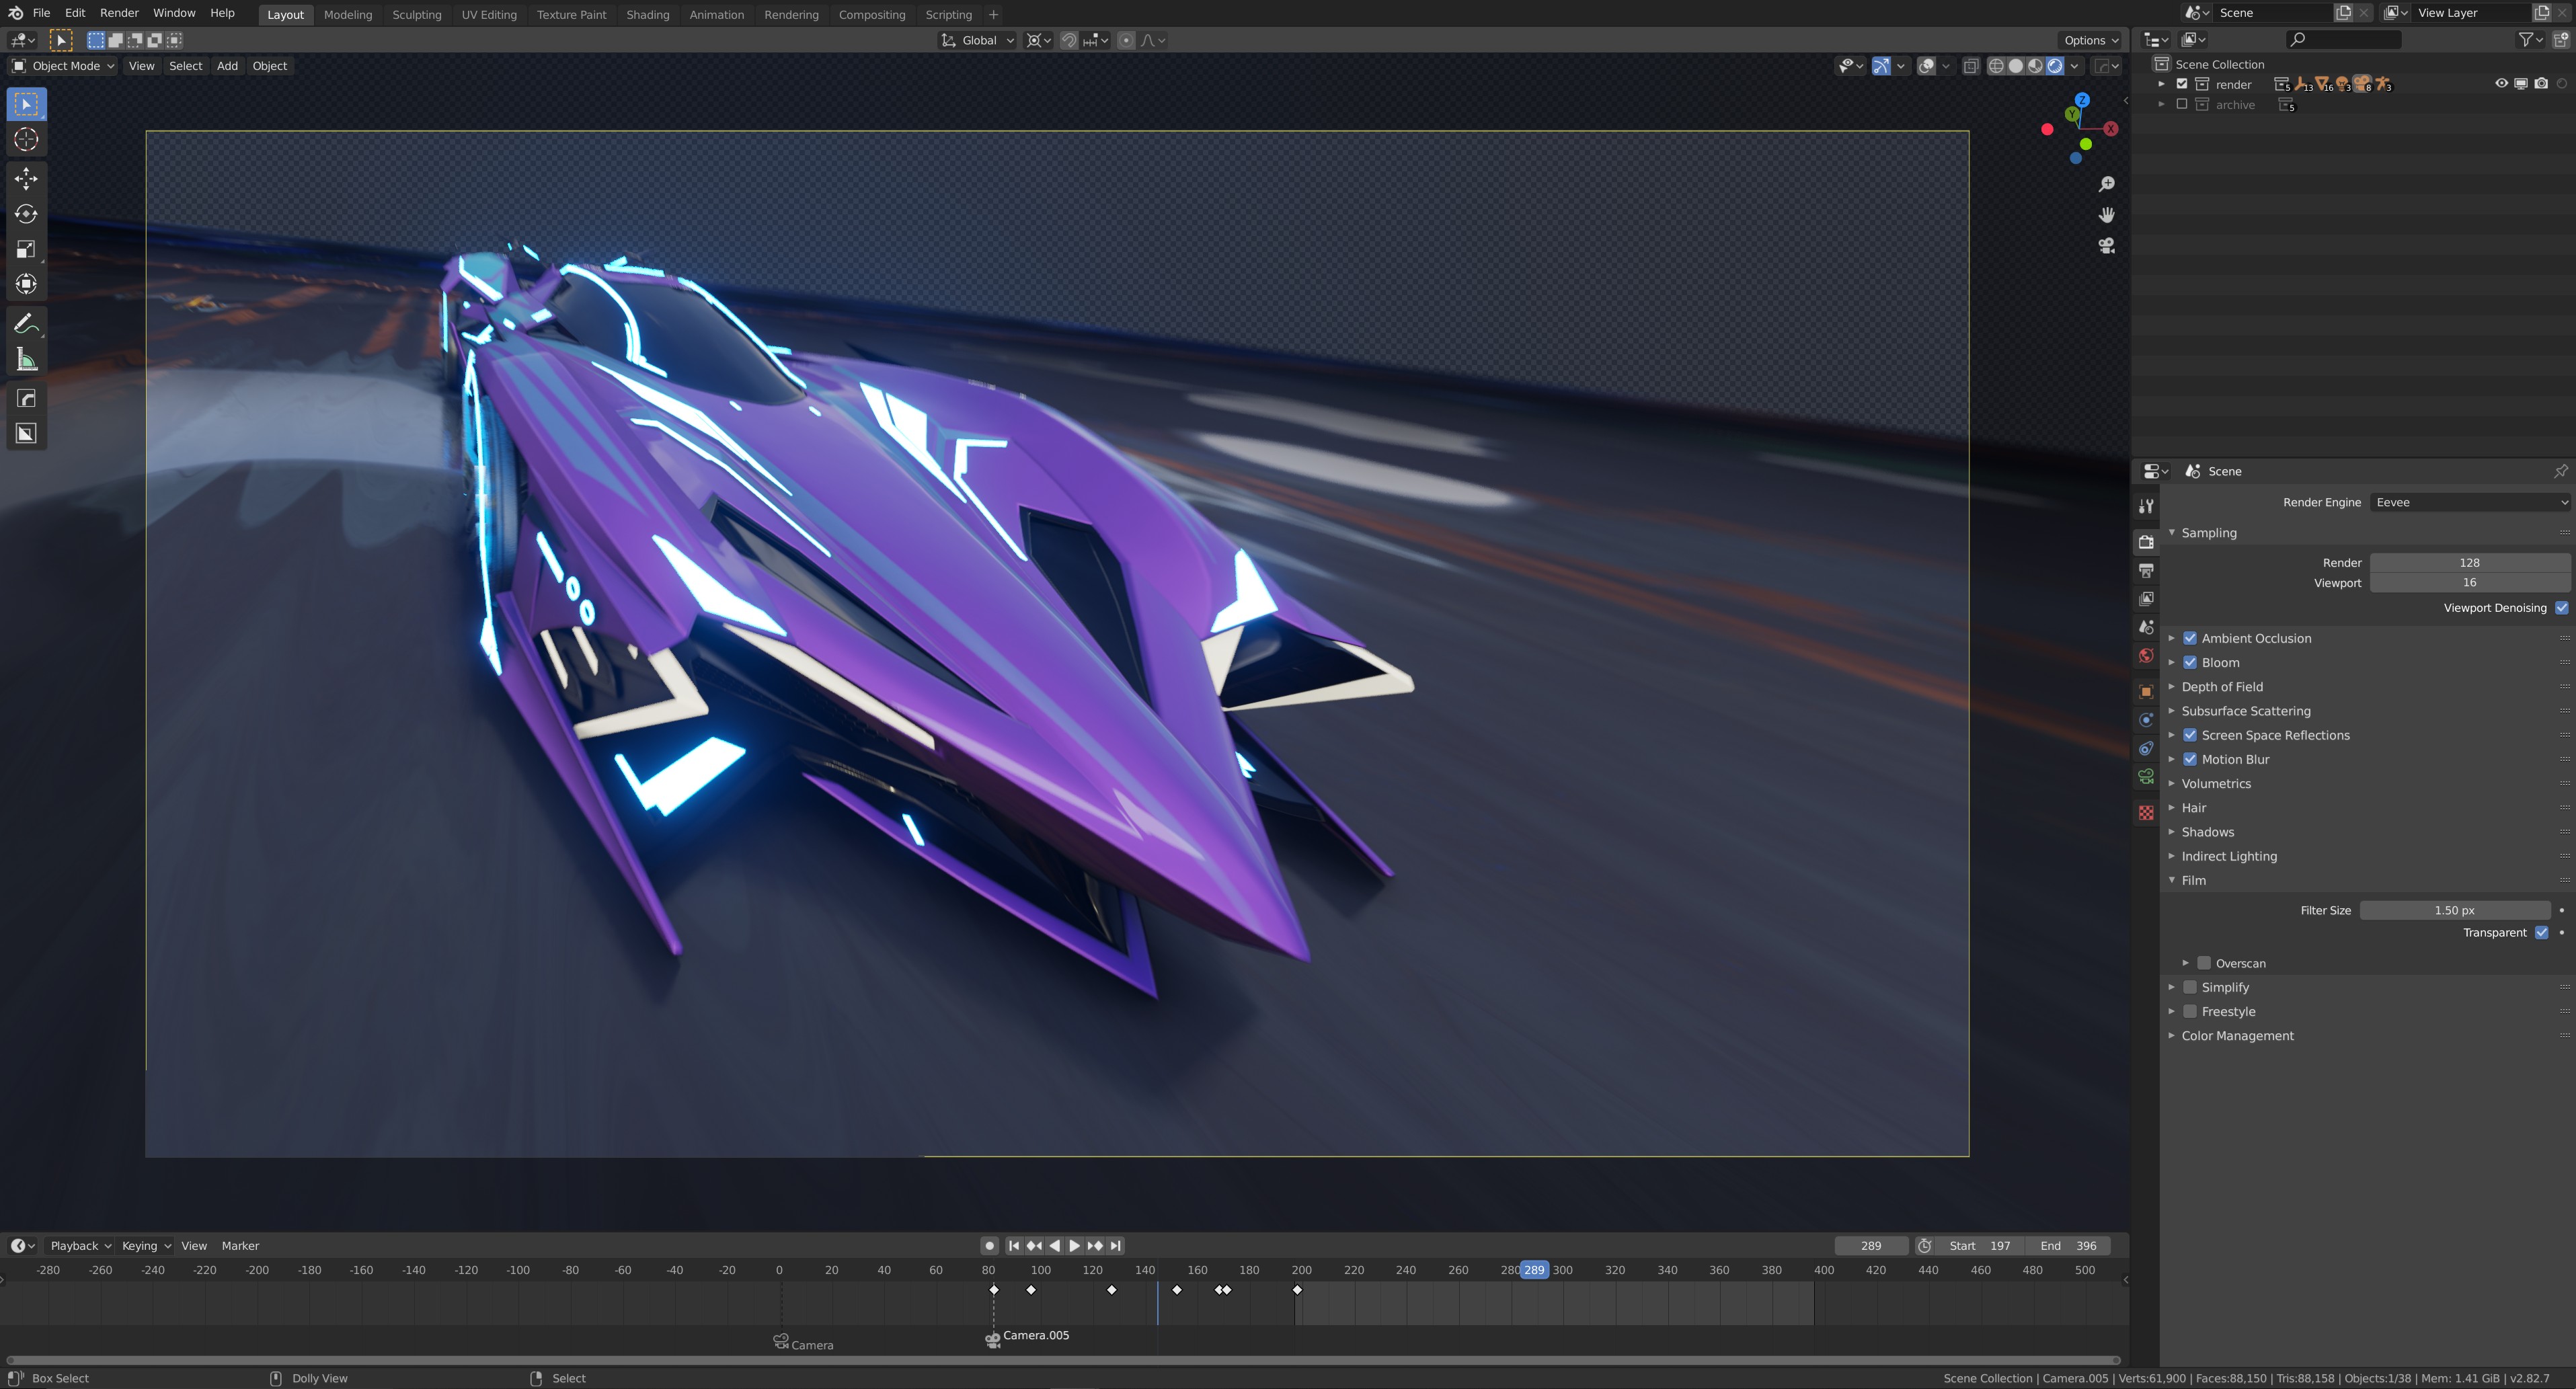Open Output Properties via the printer icon

(x=2146, y=570)
